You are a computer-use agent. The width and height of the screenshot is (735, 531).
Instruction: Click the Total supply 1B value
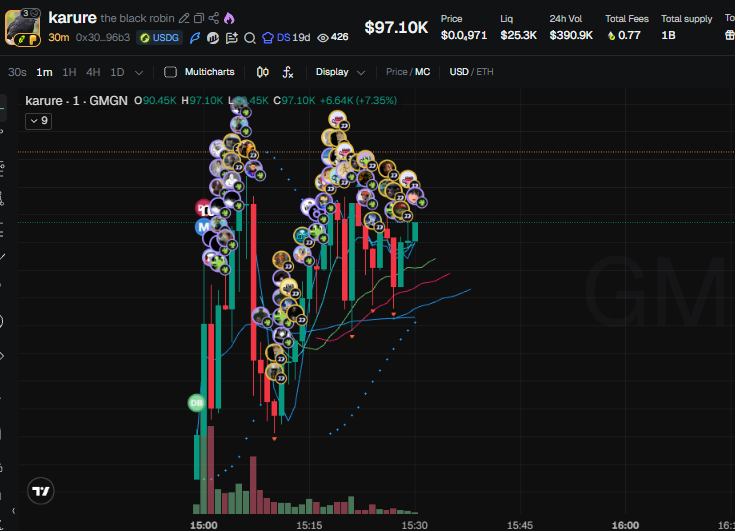point(668,35)
